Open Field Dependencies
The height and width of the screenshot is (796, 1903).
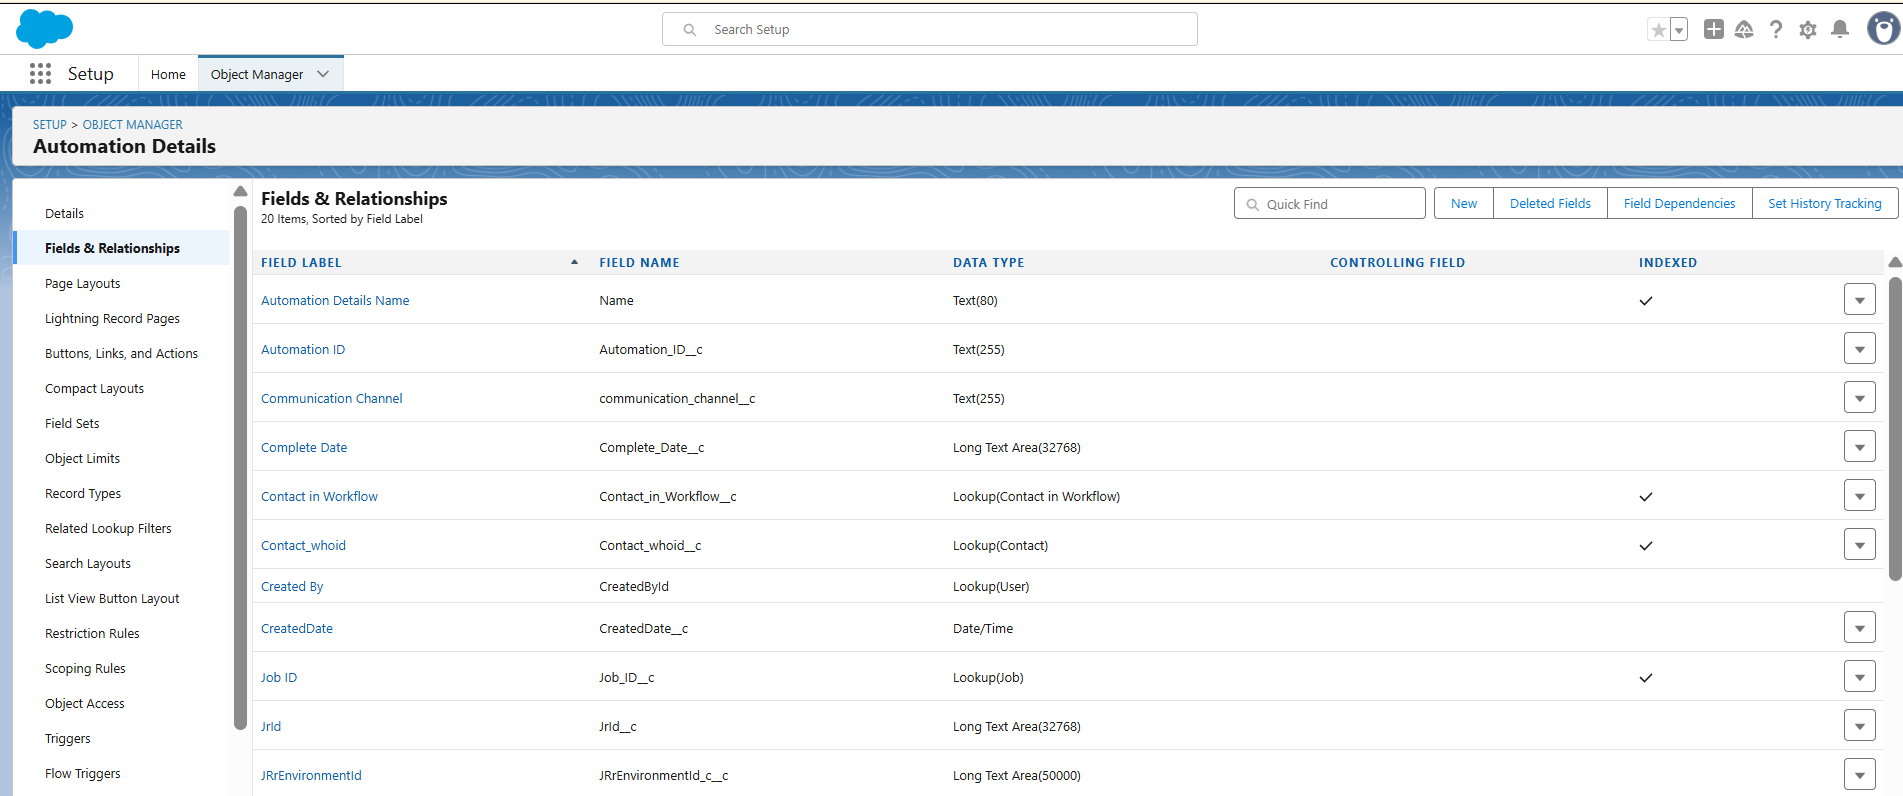[x=1680, y=203]
